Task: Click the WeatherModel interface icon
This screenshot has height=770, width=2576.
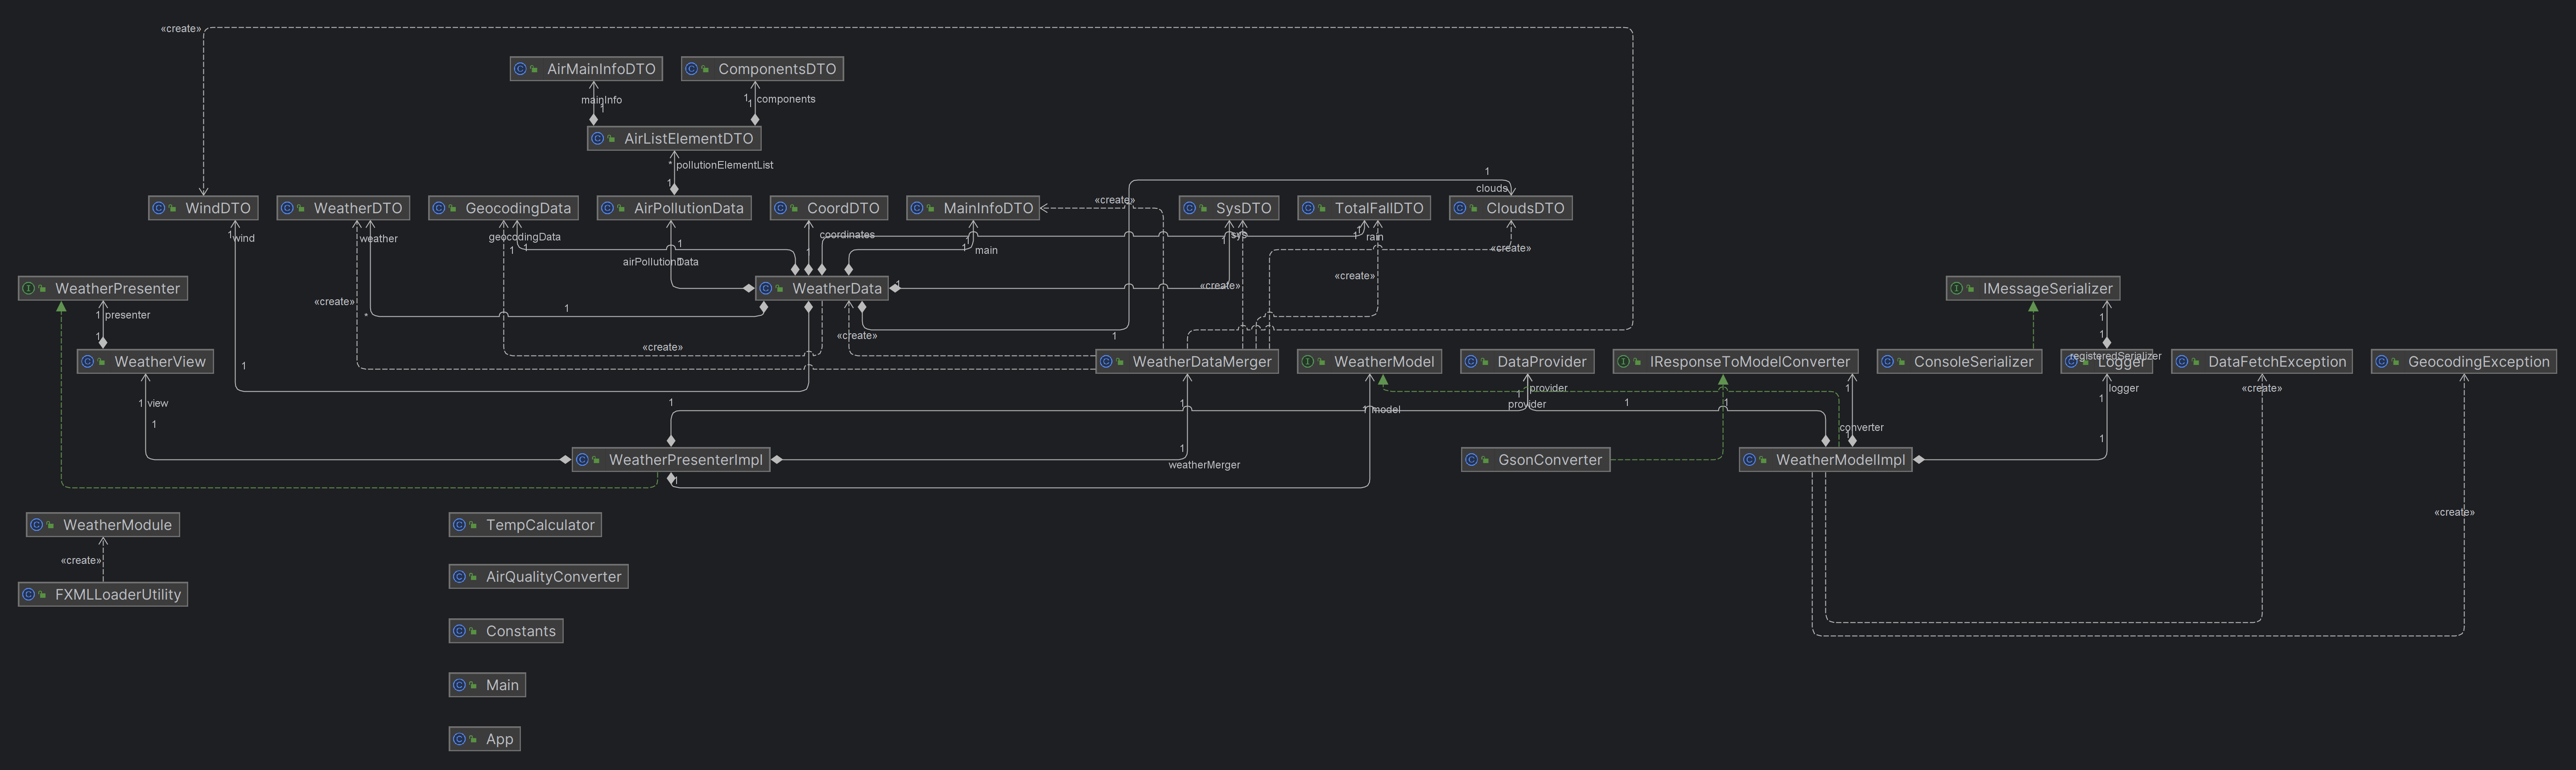Action: [1308, 362]
